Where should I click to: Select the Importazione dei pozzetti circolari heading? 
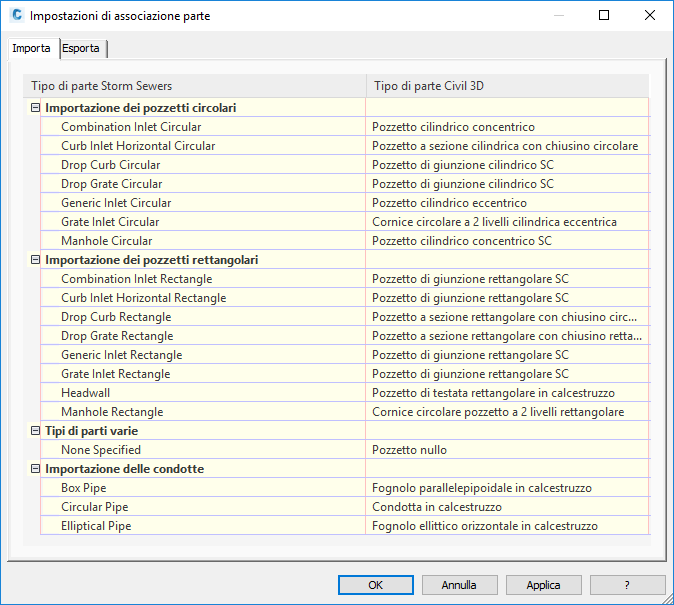coord(141,107)
